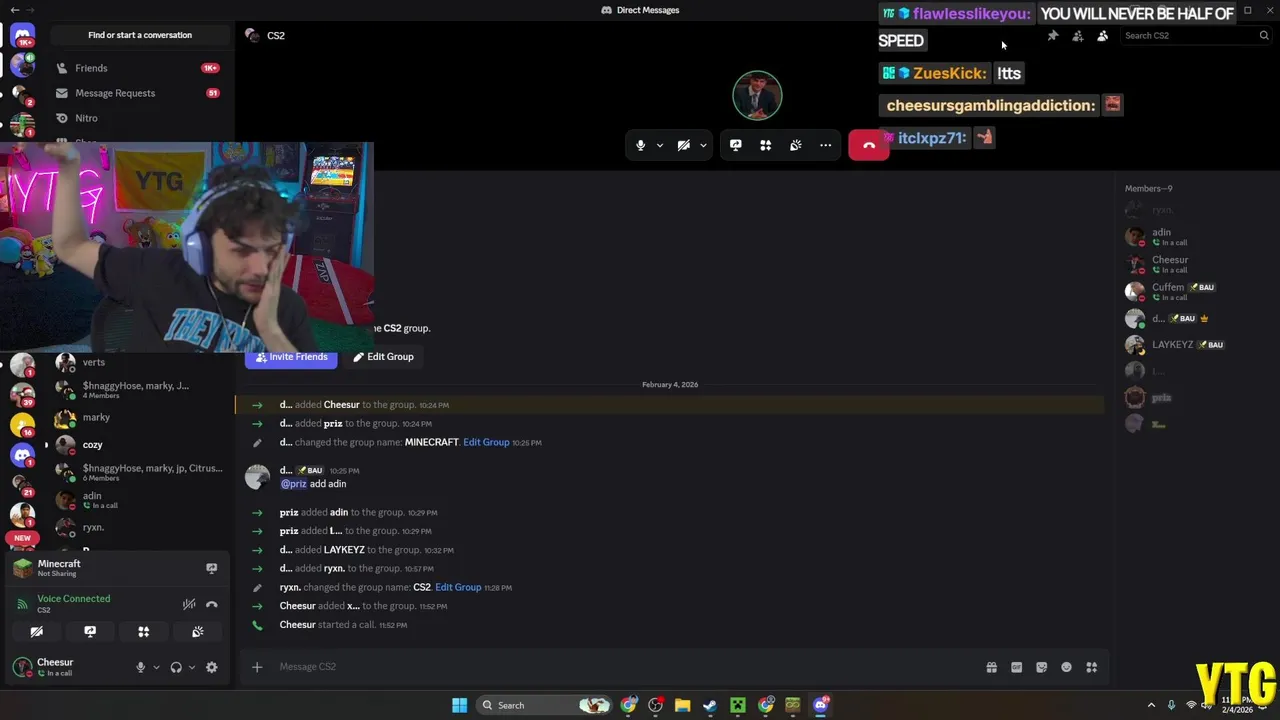Toggle the member list icon in header
This screenshot has width=1280, height=720.
coord(1103,36)
